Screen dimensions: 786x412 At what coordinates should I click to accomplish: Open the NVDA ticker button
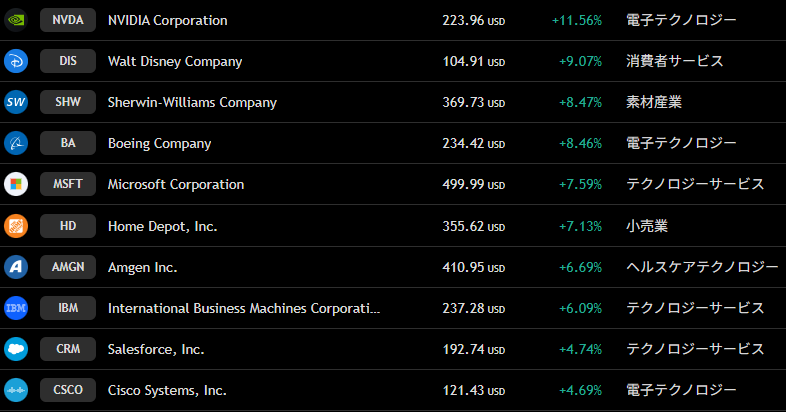(68, 20)
